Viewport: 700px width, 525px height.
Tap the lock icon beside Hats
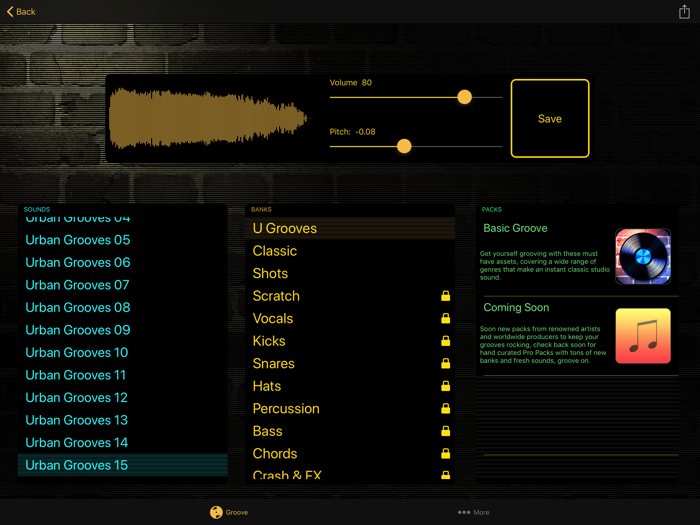click(446, 386)
